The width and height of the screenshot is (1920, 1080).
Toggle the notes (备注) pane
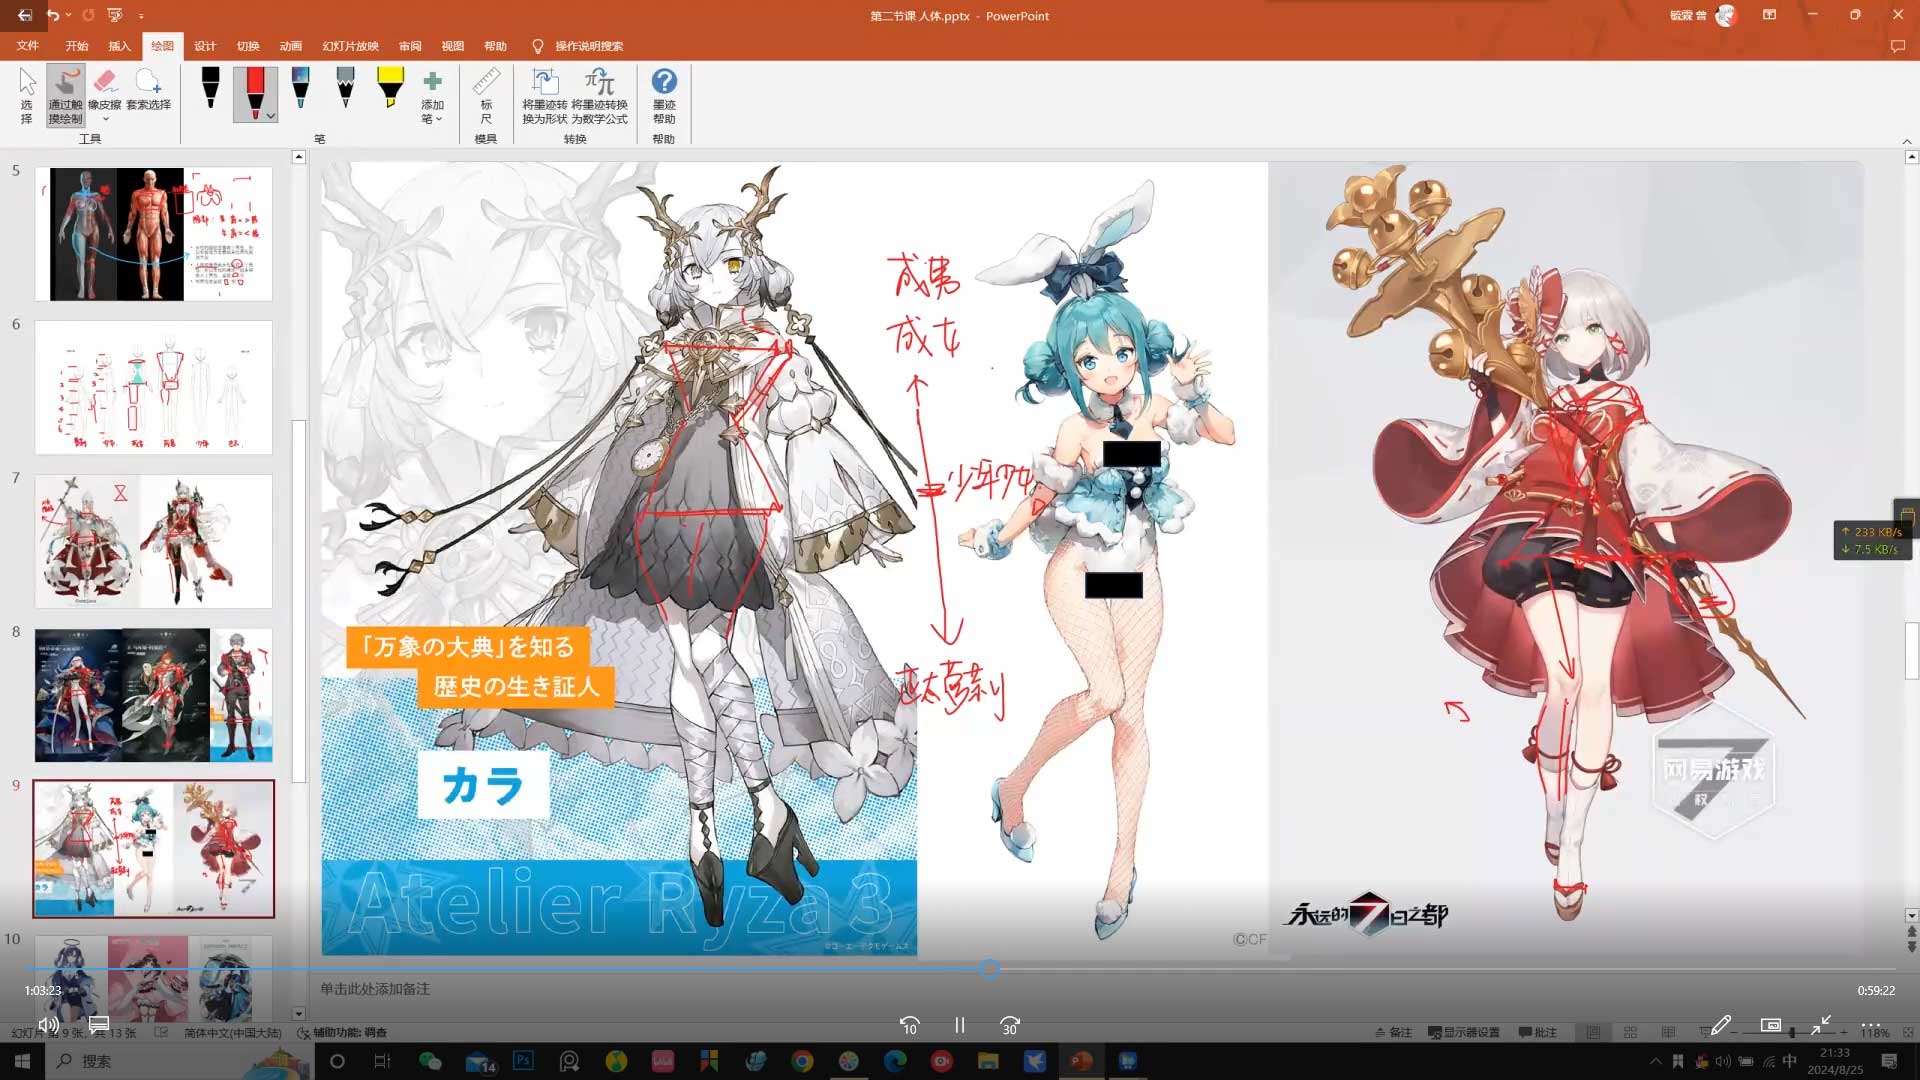pos(1393,1032)
